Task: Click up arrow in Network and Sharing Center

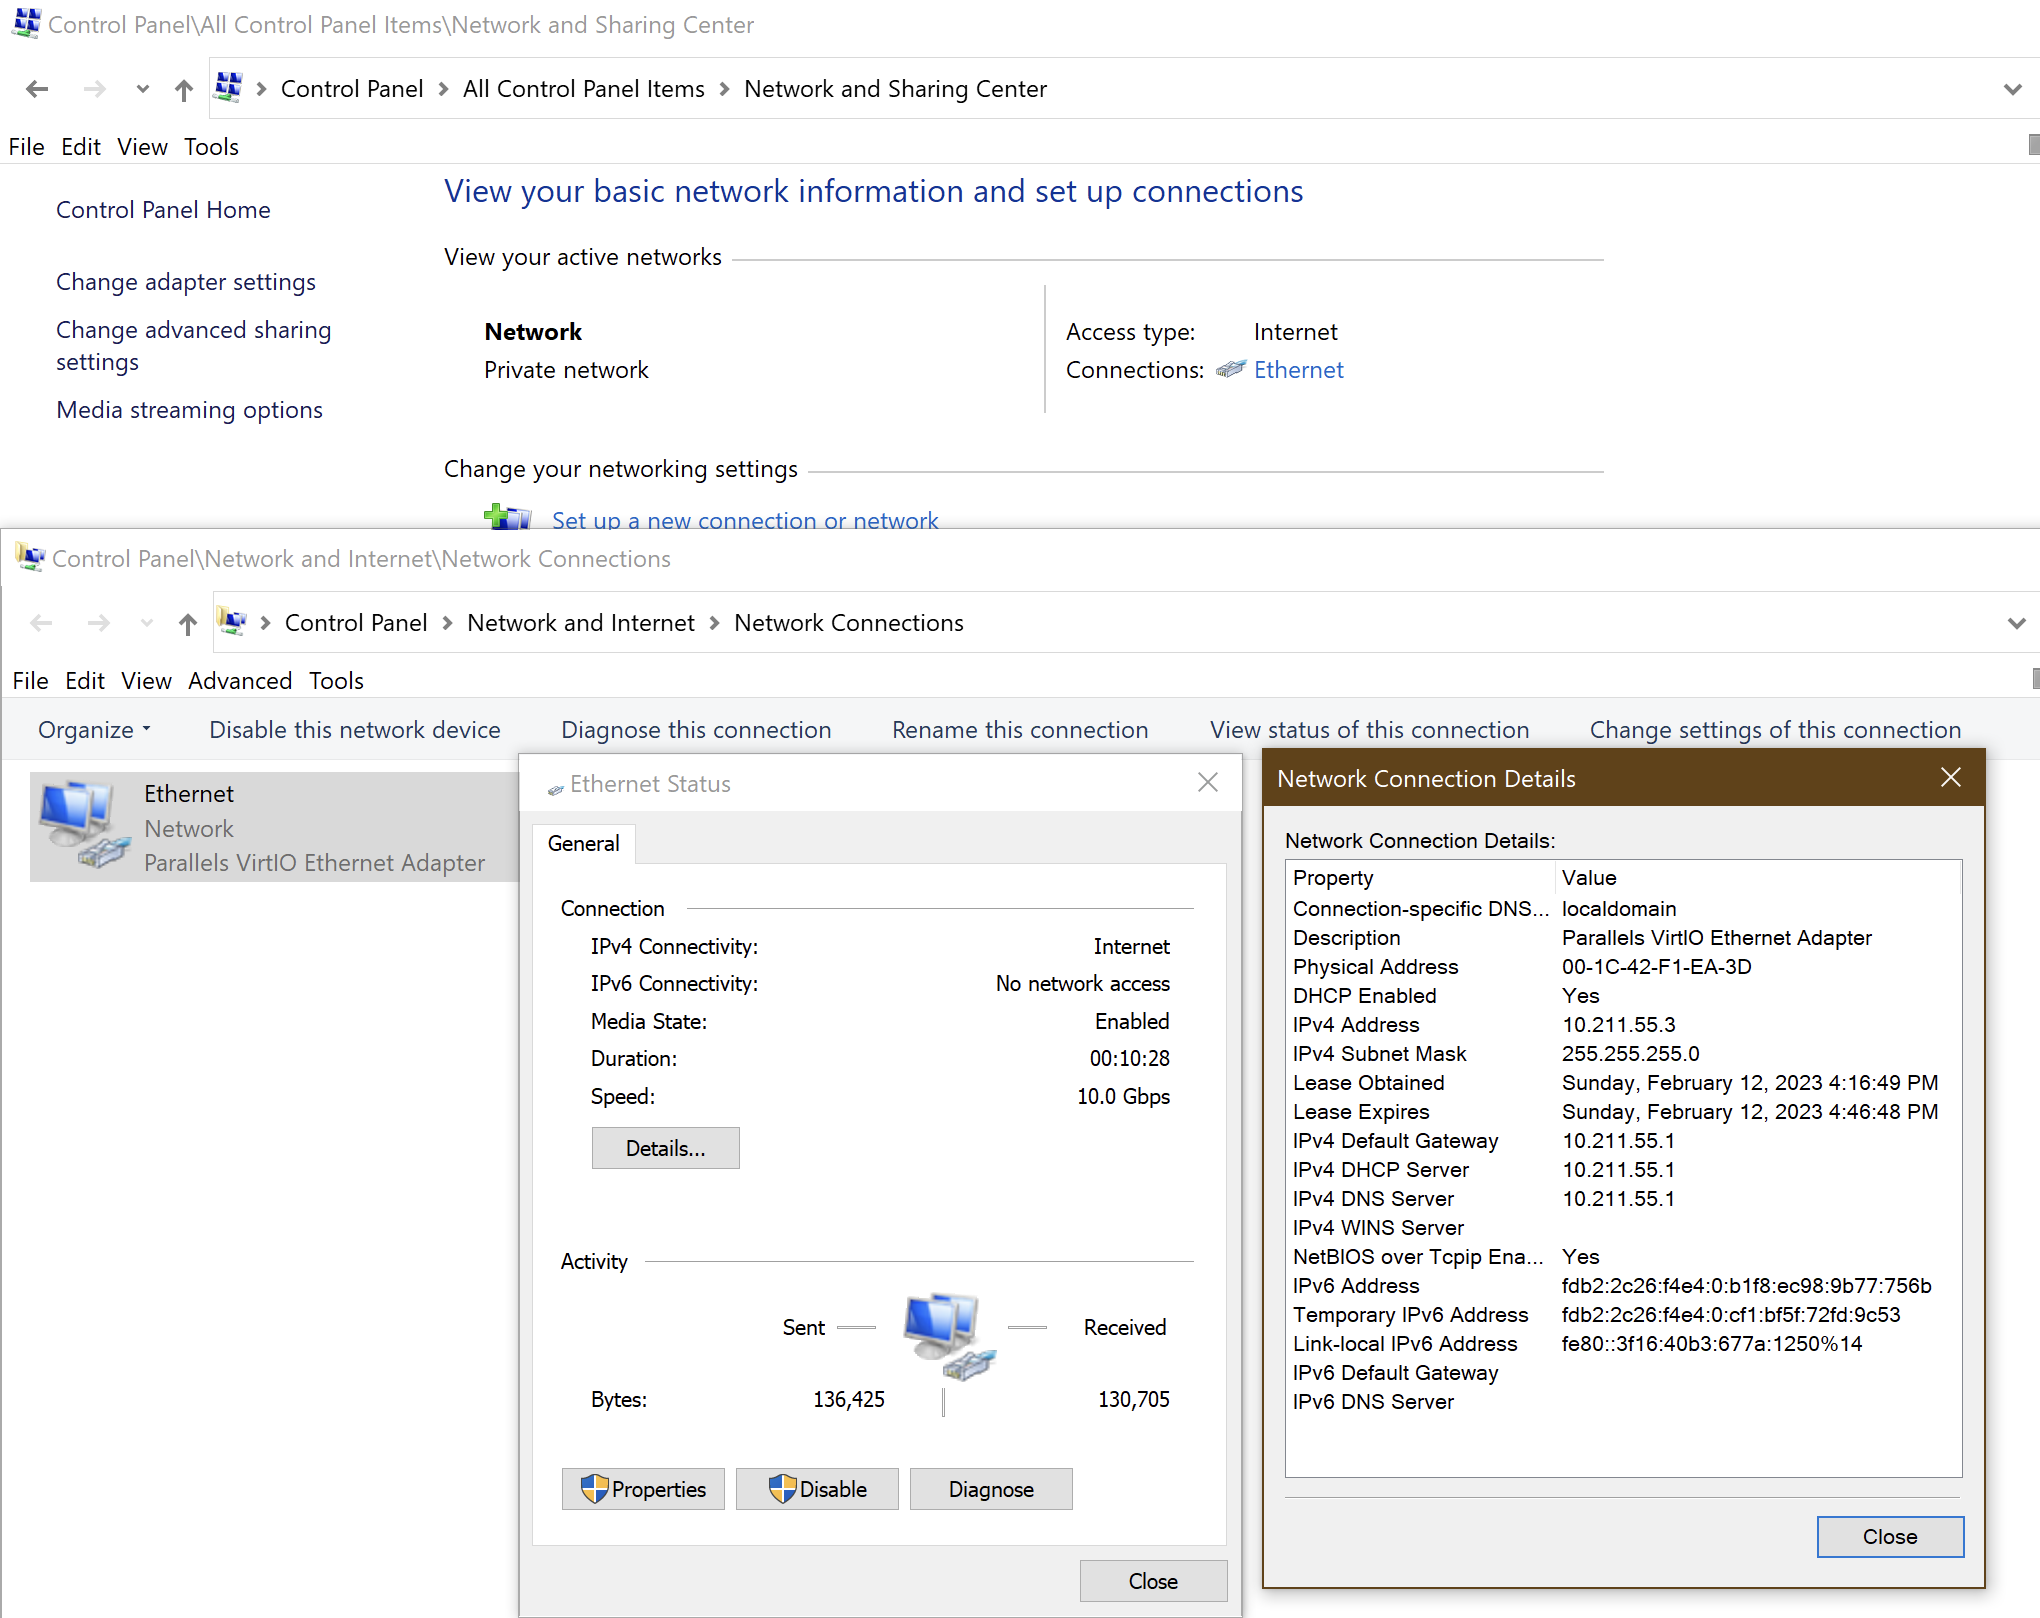Action: (x=184, y=90)
